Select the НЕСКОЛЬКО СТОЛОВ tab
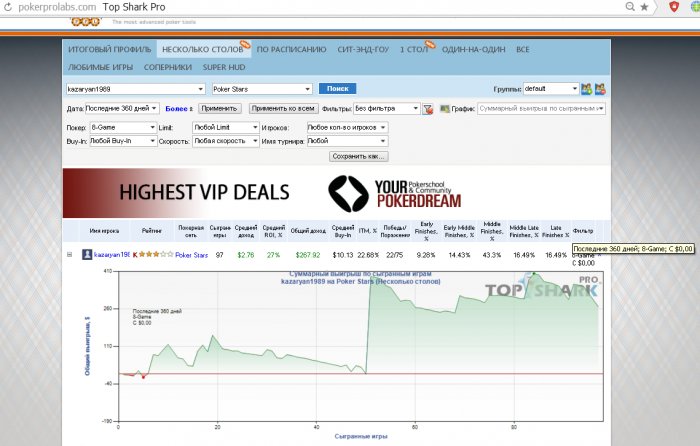Image resolution: width=700 pixels, height=446 pixels. [x=203, y=50]
